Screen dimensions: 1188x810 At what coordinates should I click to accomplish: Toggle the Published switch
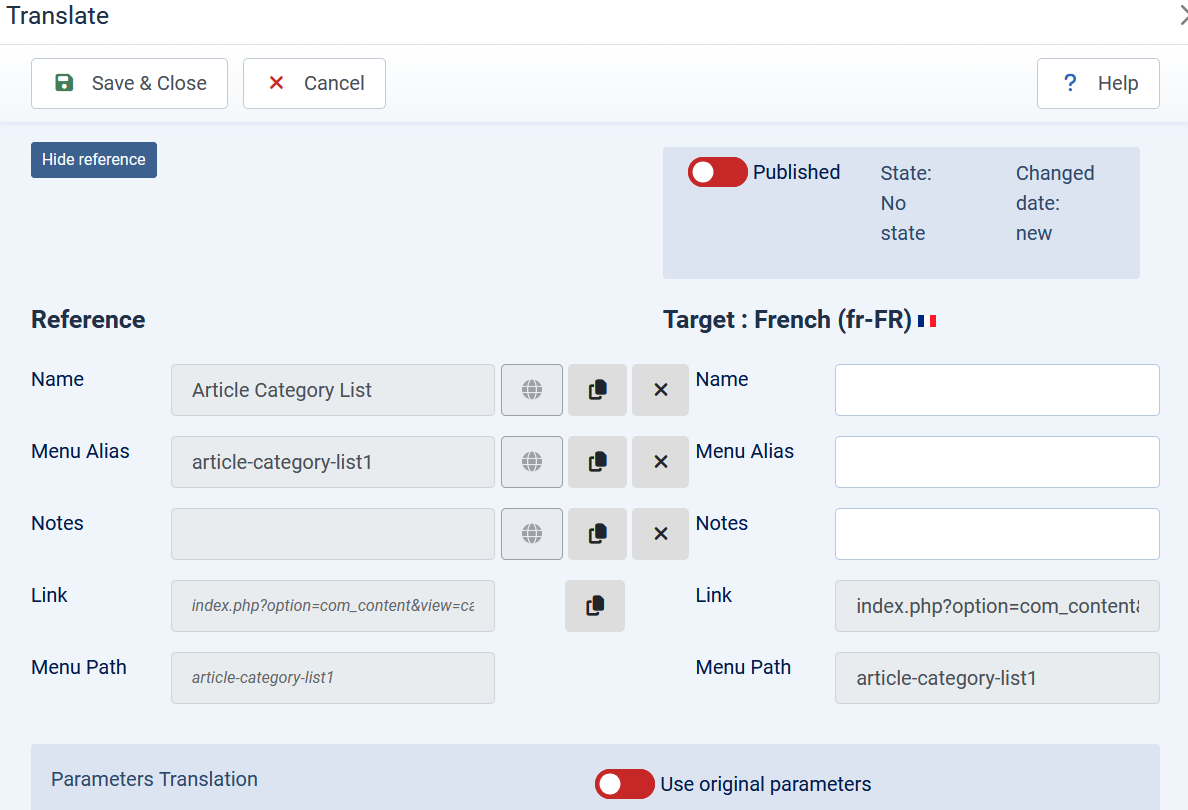tap(717, 172)
